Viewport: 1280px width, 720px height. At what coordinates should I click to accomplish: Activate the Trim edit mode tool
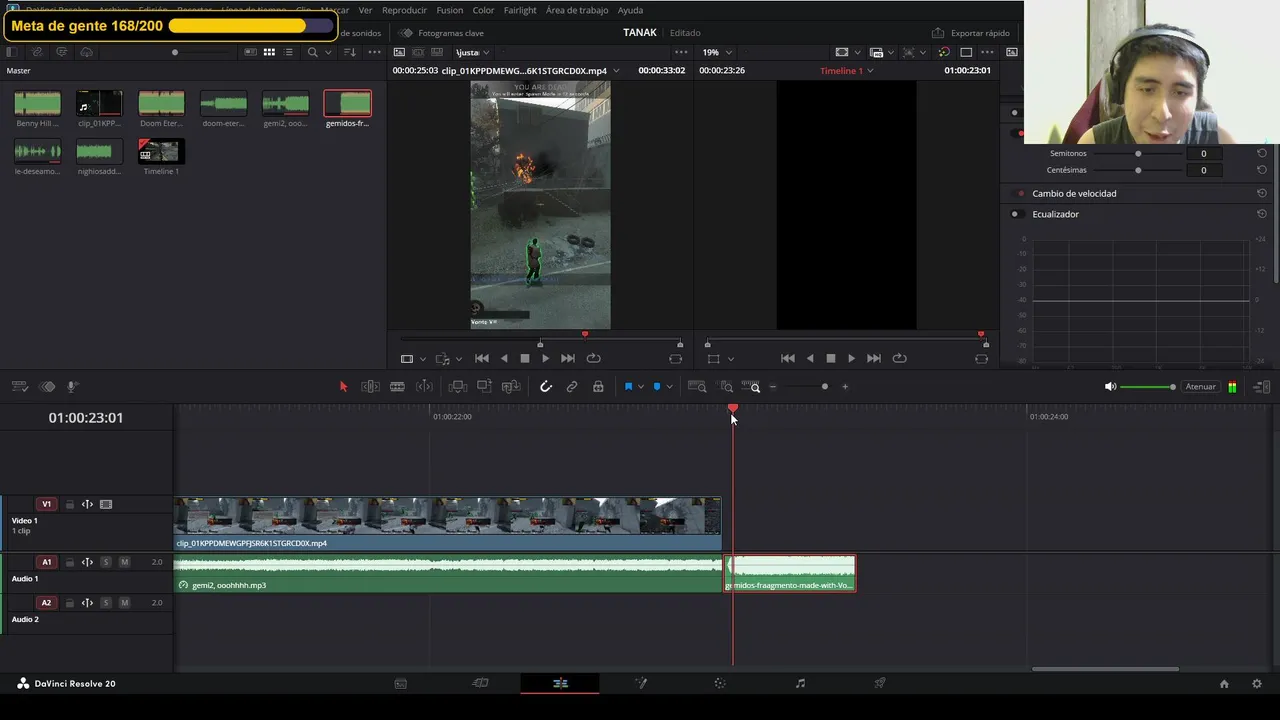click(370, 387)
